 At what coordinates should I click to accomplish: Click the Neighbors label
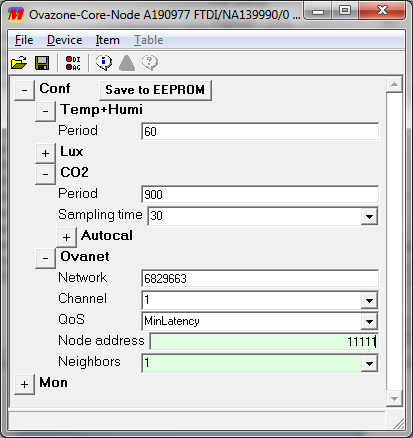(89, 362)
